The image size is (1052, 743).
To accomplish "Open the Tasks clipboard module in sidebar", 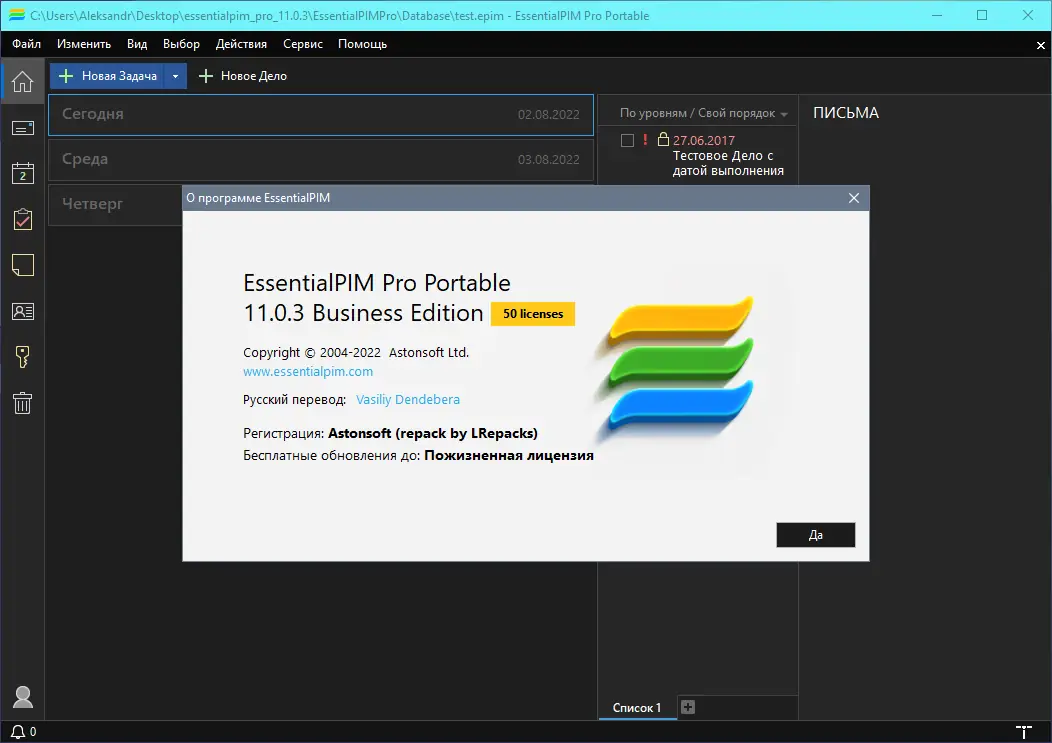I will pyautogui.click(x=23, y=219).
